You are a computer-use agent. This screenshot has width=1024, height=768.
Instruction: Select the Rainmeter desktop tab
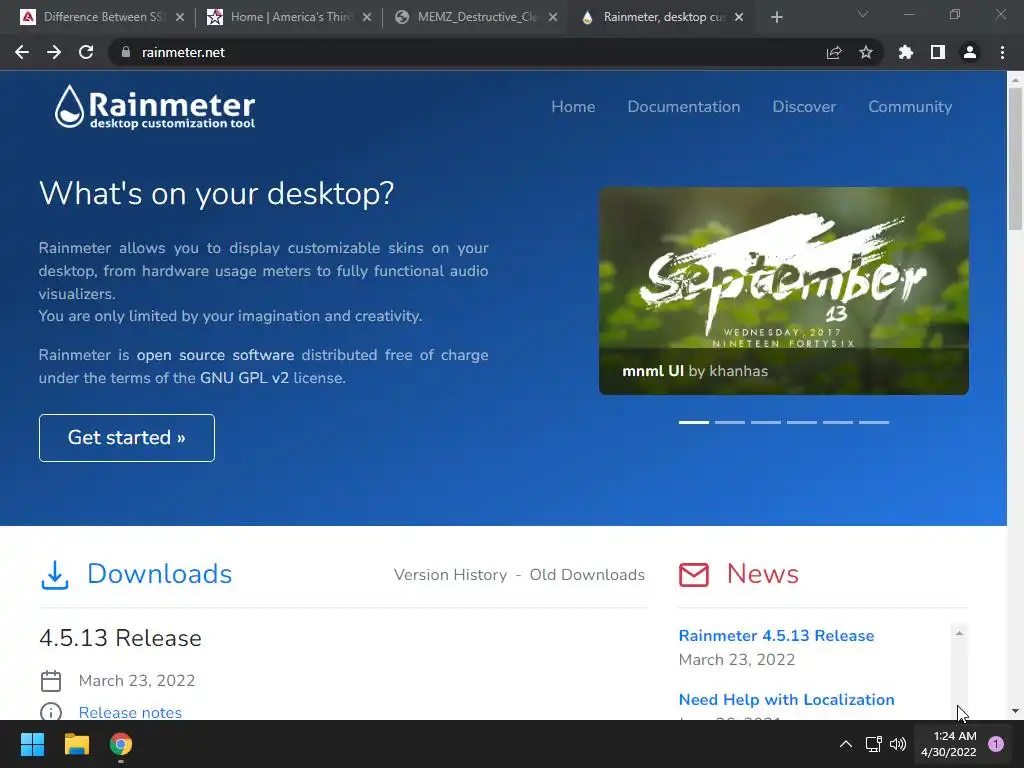point(660,17)
